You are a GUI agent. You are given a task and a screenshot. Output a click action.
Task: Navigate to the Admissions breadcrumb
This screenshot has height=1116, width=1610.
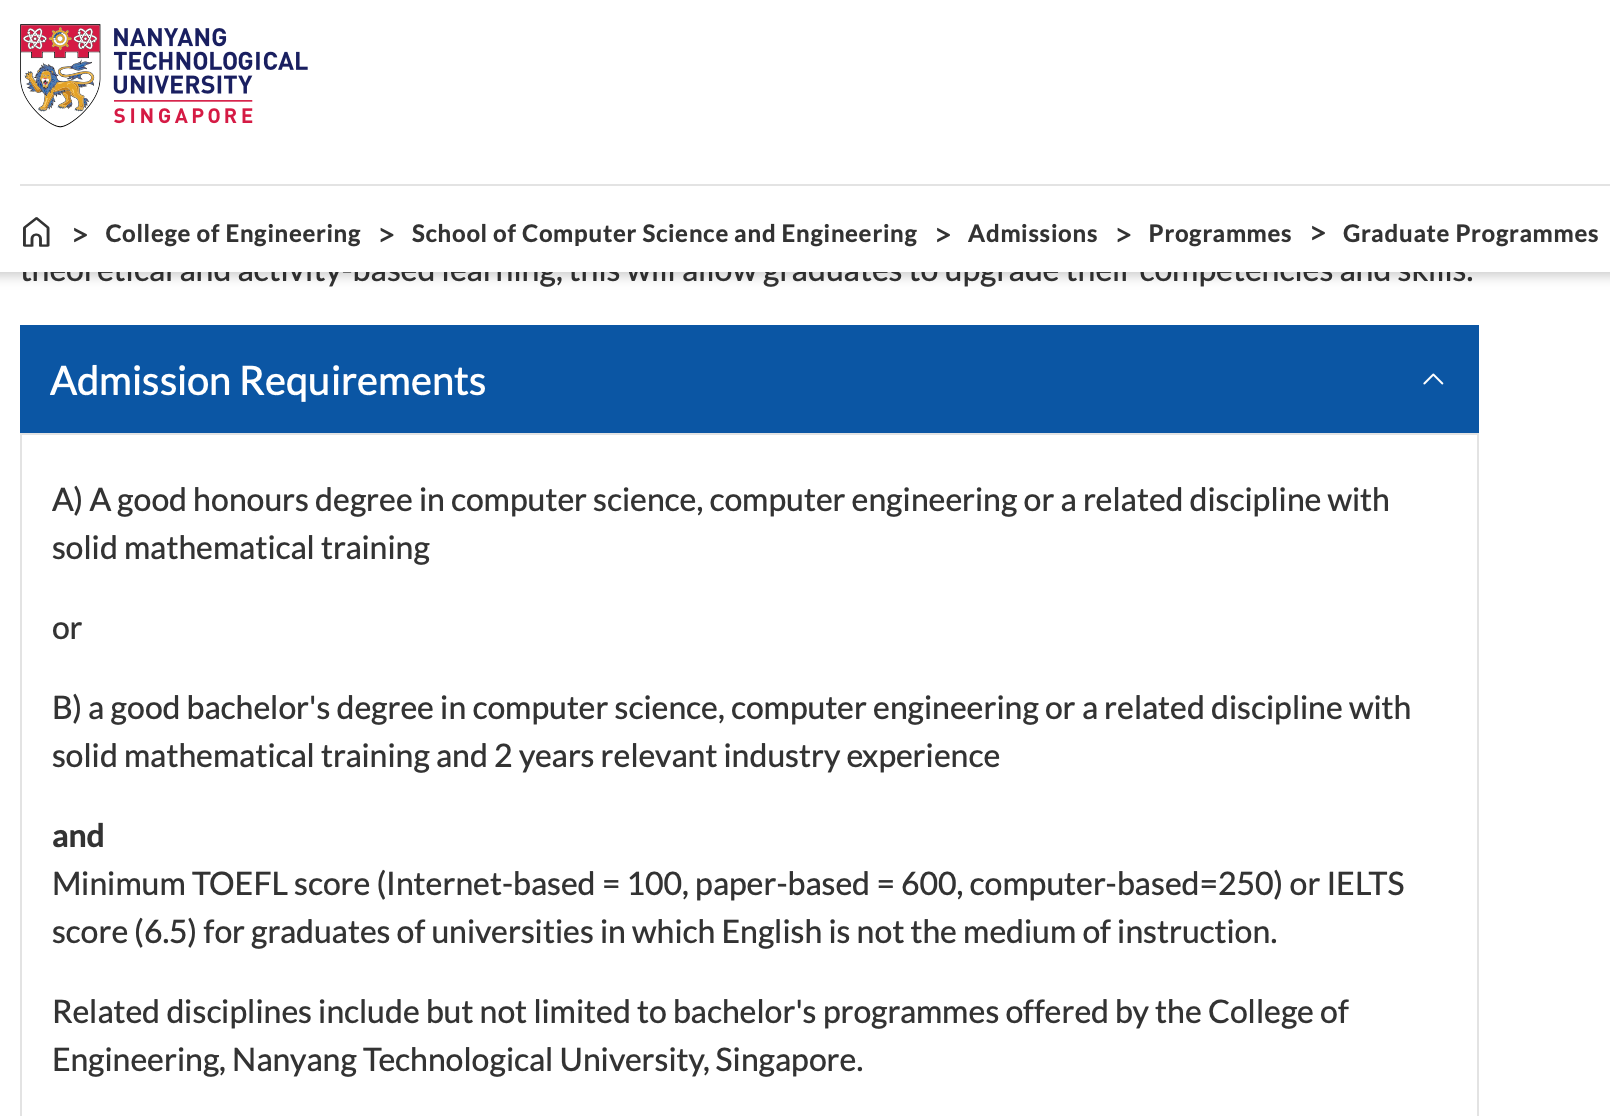1032,233
